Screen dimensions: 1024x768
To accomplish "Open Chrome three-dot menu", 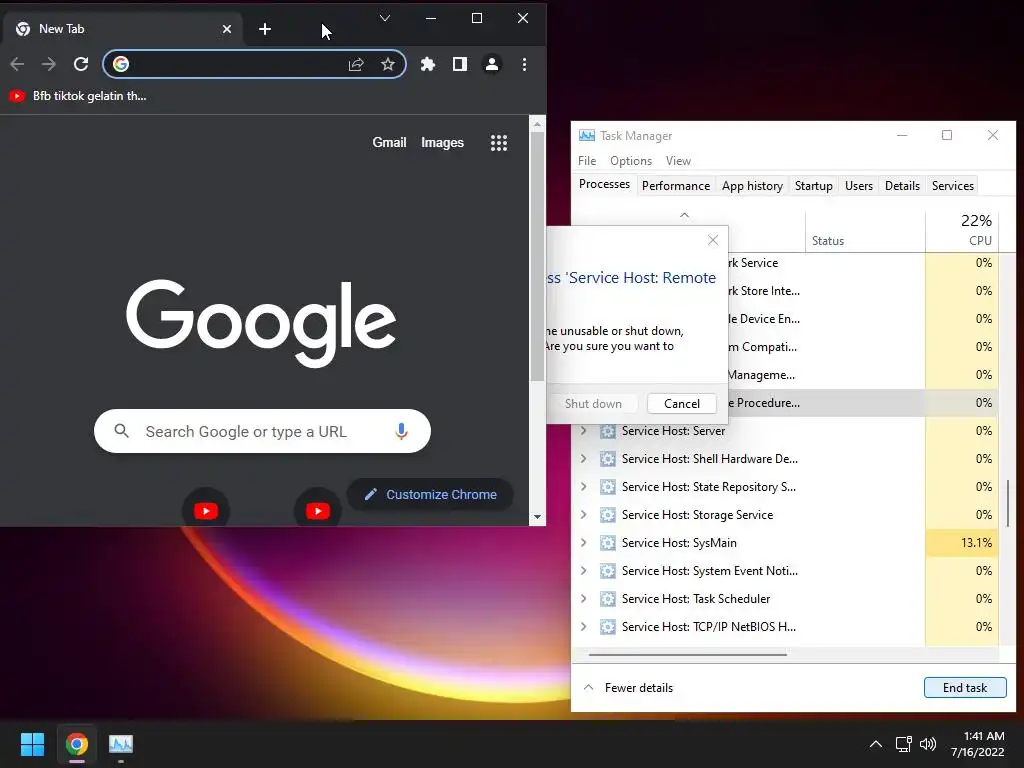I will pos(524,64).
